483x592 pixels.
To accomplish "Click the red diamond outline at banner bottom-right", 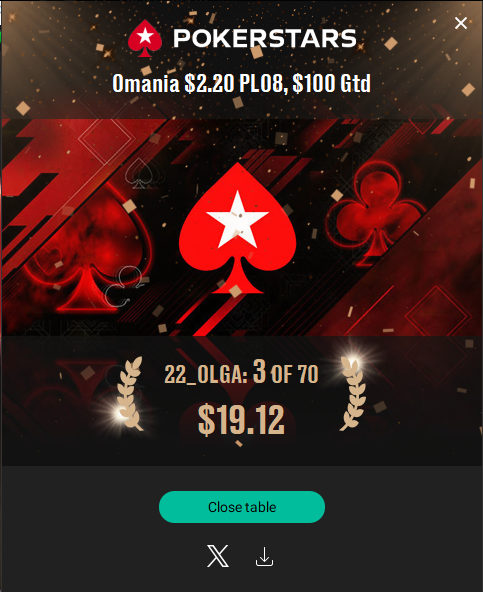I will [437, 313].
